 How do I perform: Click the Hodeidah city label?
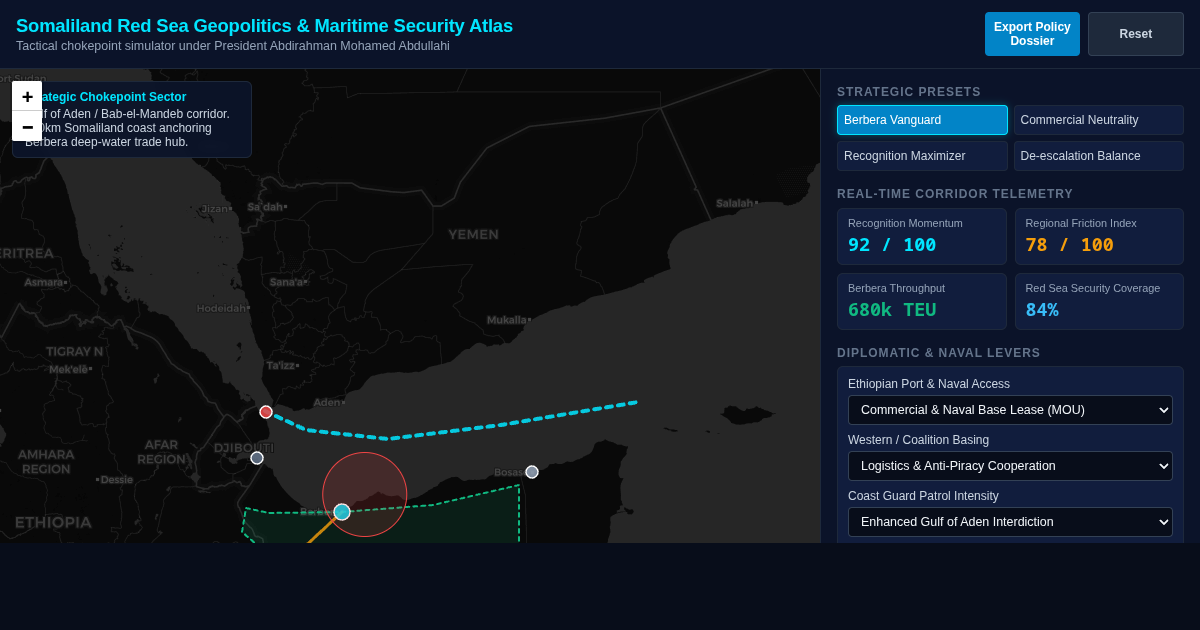click(223, 308)
